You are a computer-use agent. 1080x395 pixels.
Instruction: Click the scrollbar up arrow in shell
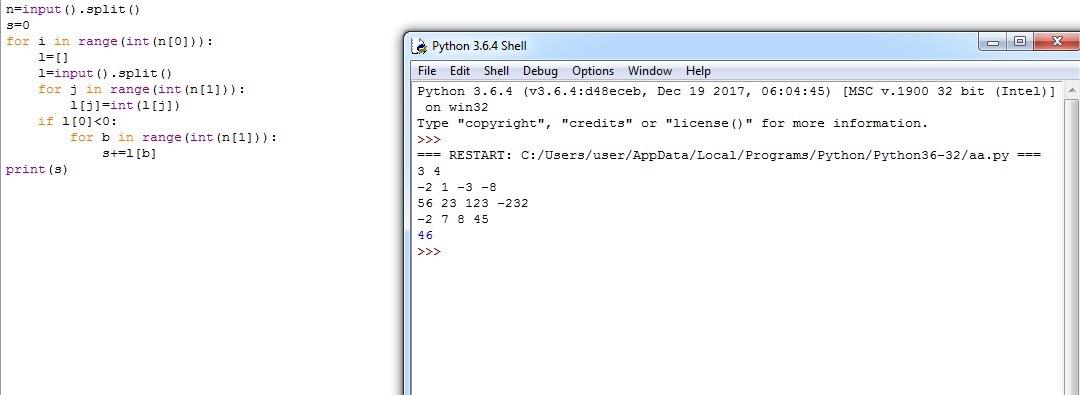coord(1071,90)
